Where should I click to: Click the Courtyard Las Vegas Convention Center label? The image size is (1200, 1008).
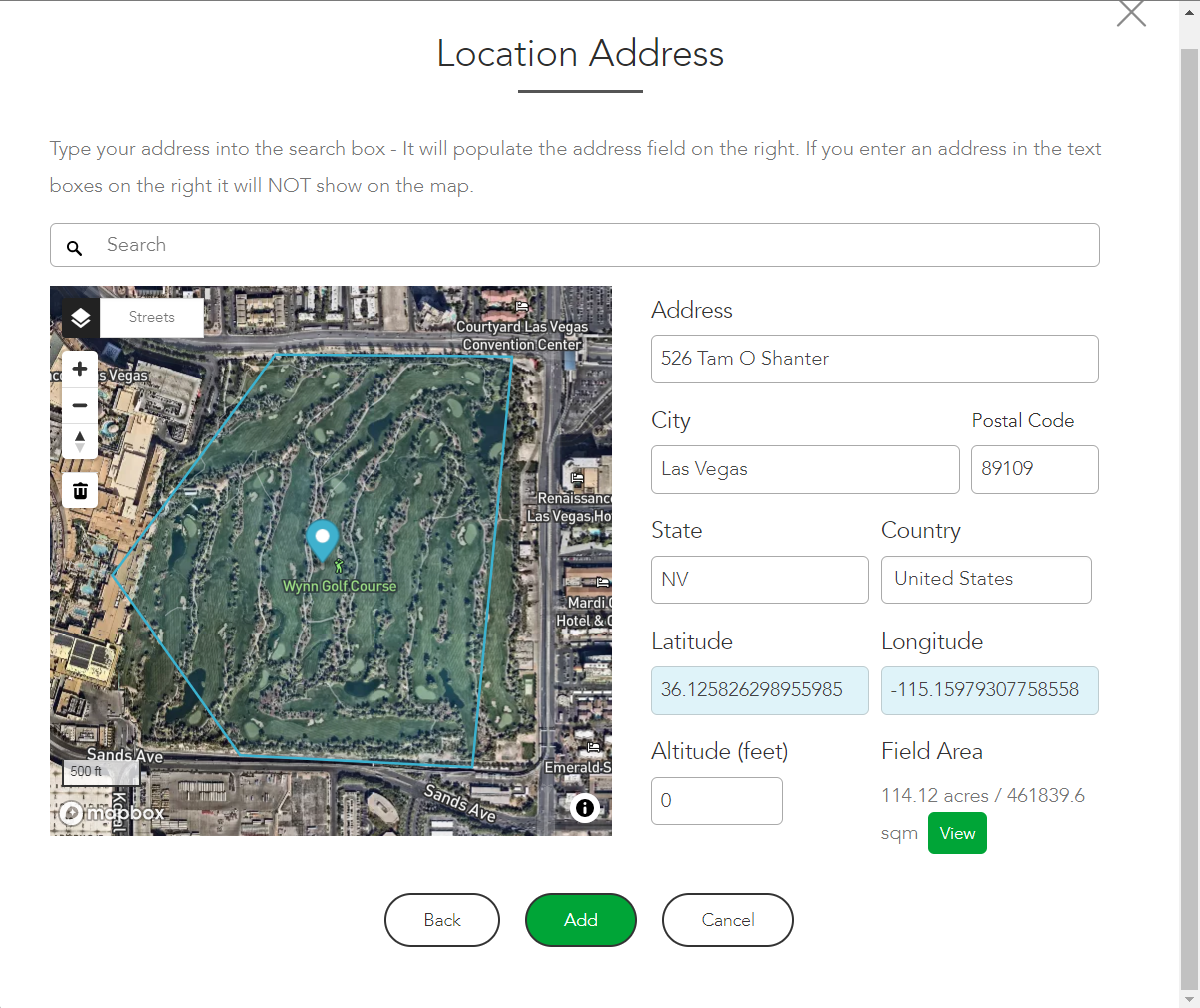point(522,335)
